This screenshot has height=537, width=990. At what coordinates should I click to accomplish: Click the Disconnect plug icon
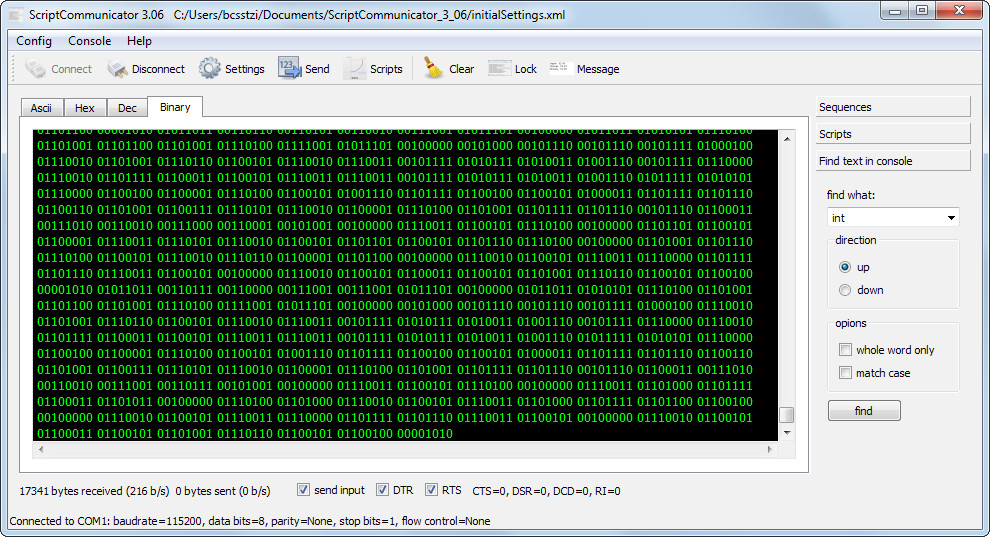pyautogui.click(x=117, y=69)
